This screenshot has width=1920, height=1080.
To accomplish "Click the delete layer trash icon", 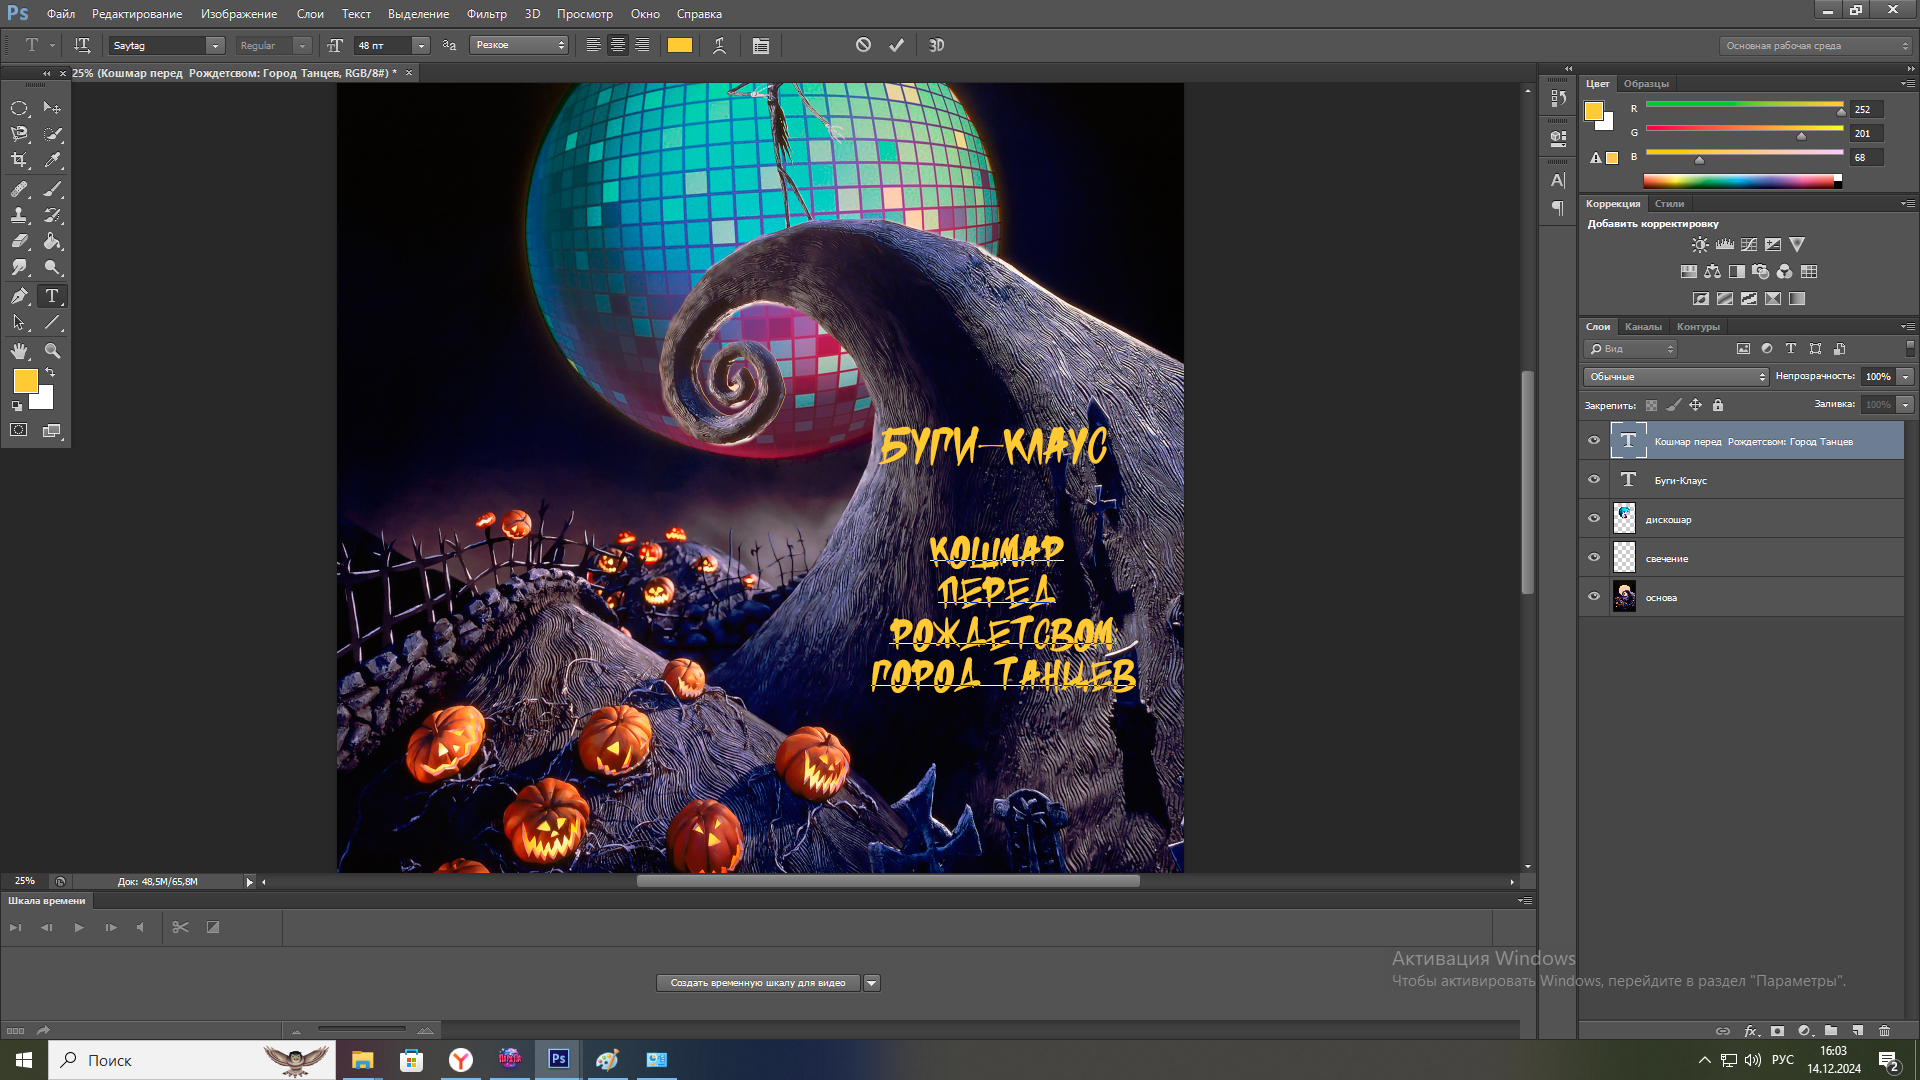I will (x=1884, y=1030).
